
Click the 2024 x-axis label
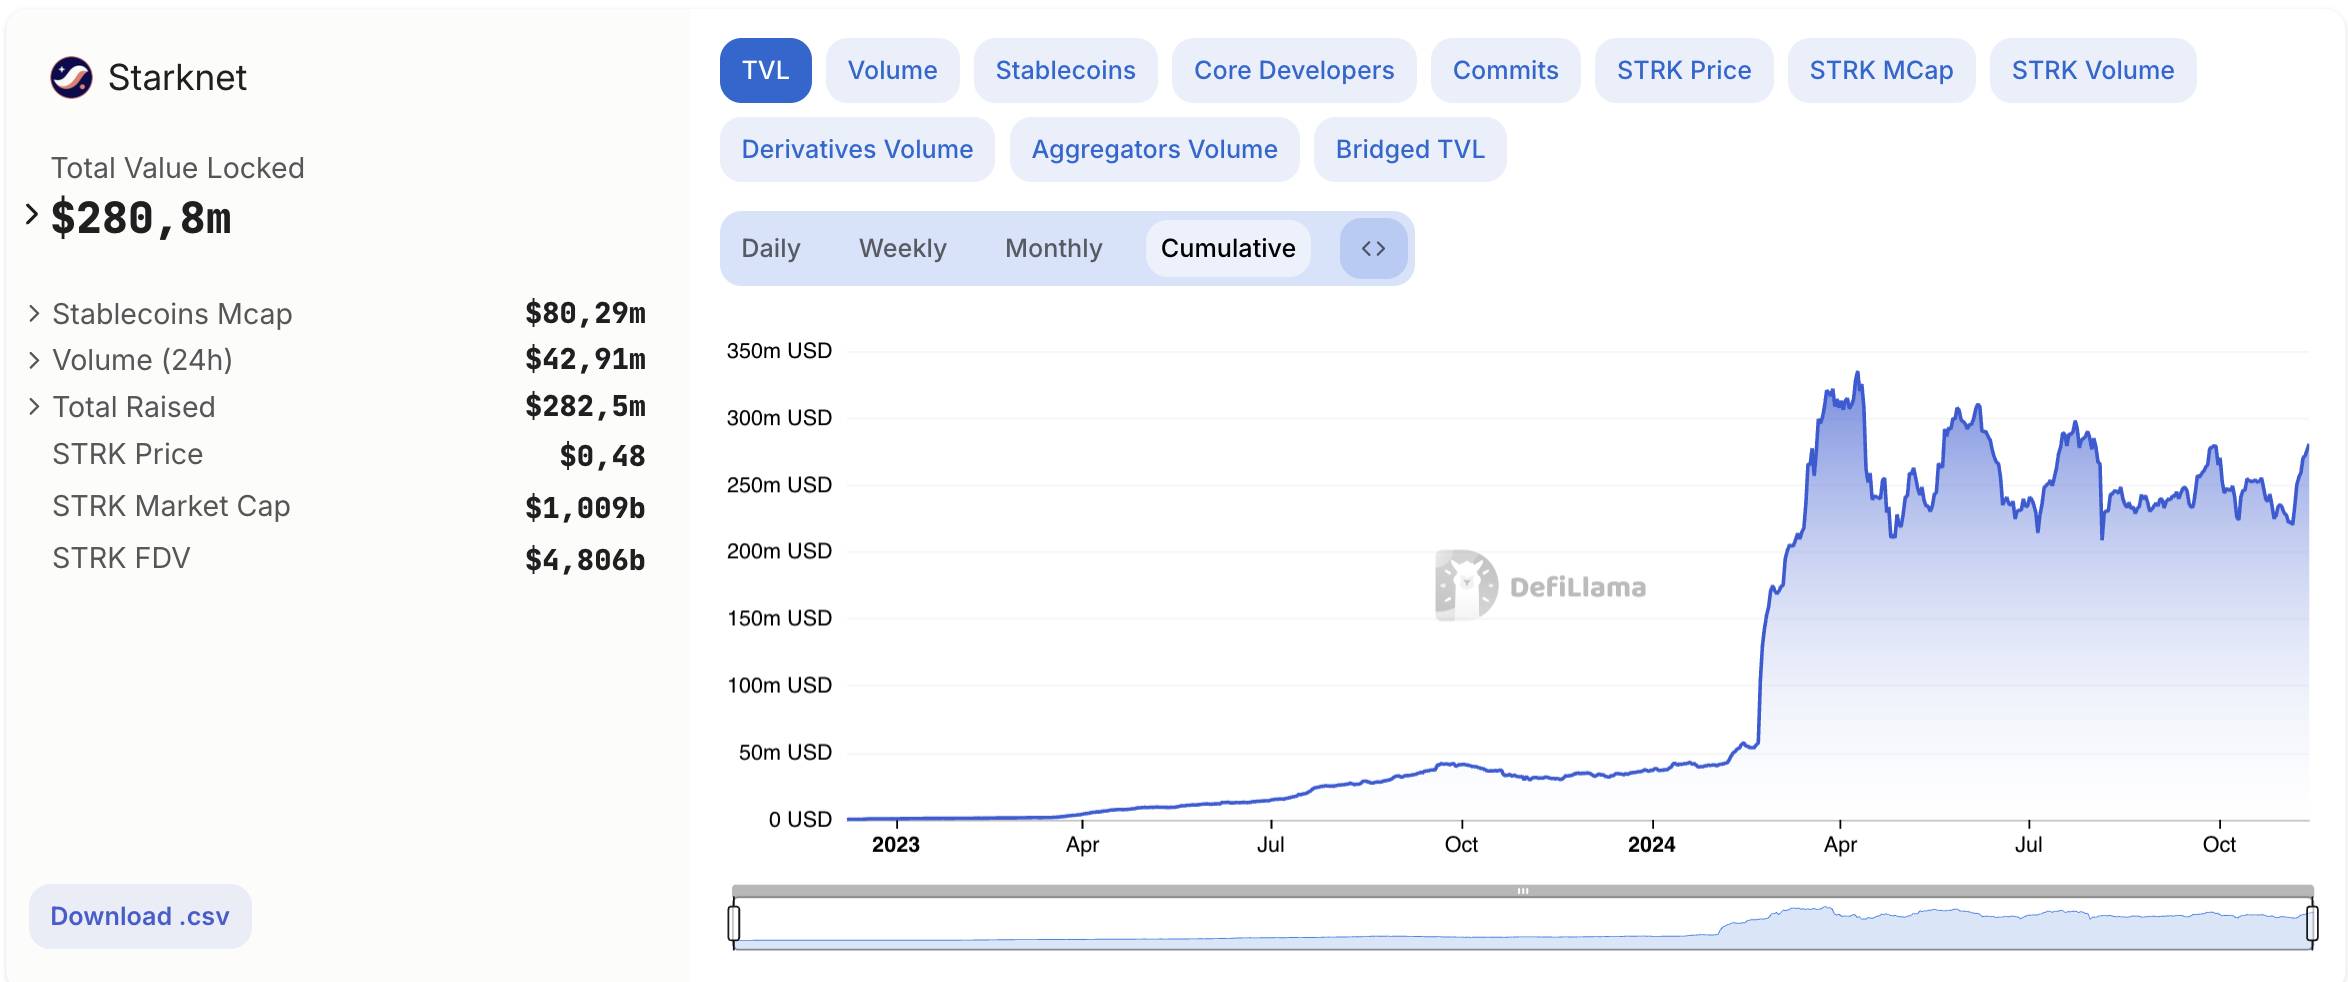pos(1651,844)
